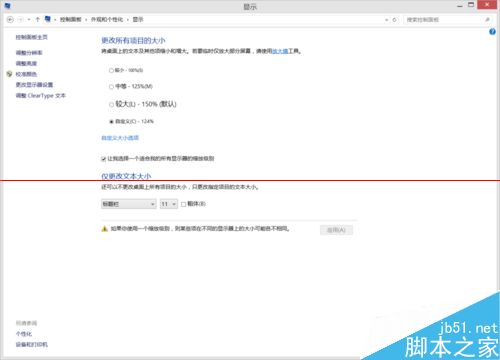
Task: Open 控制面板主页 link
Action: 32,37
